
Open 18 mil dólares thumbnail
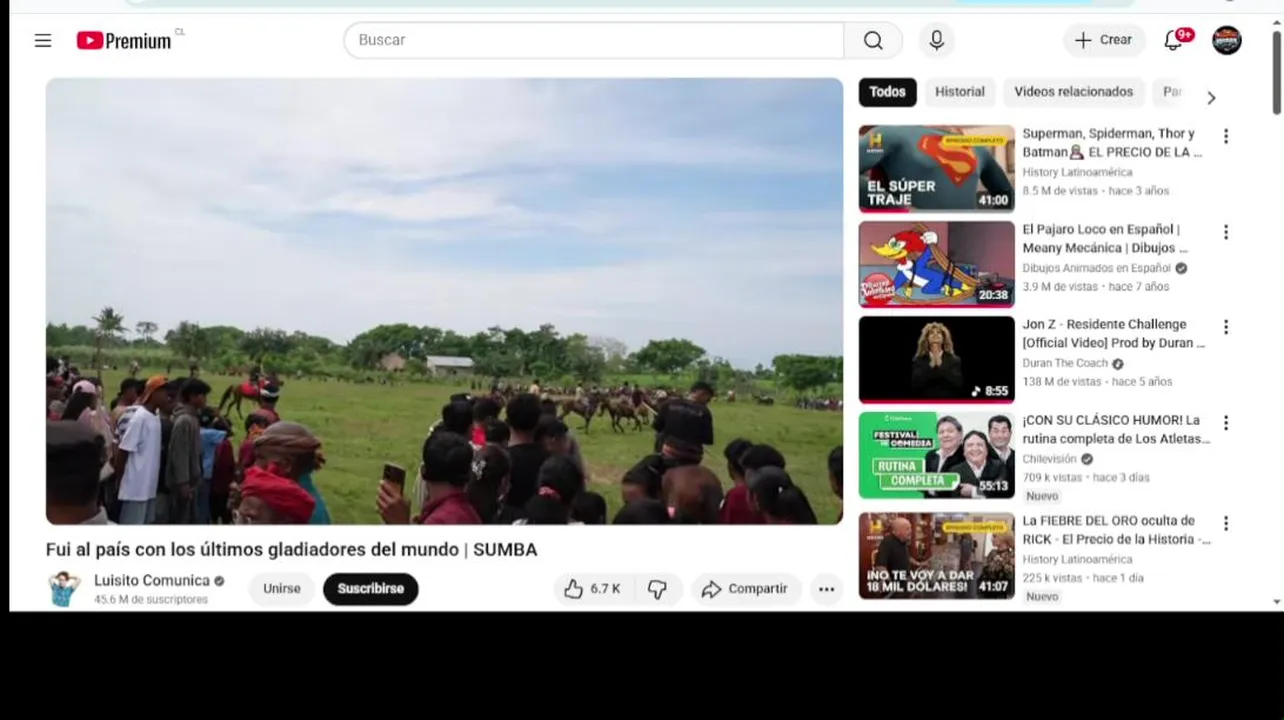936,556
